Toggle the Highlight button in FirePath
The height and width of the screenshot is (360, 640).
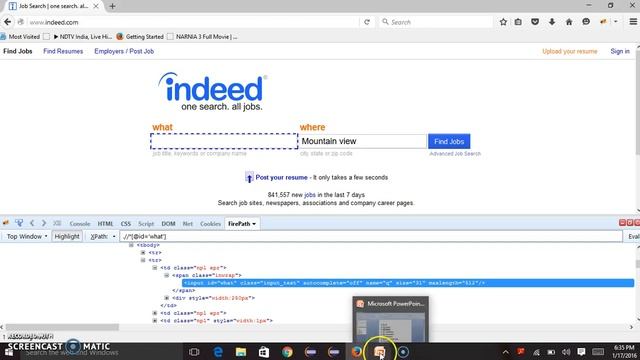click(67, 236)
